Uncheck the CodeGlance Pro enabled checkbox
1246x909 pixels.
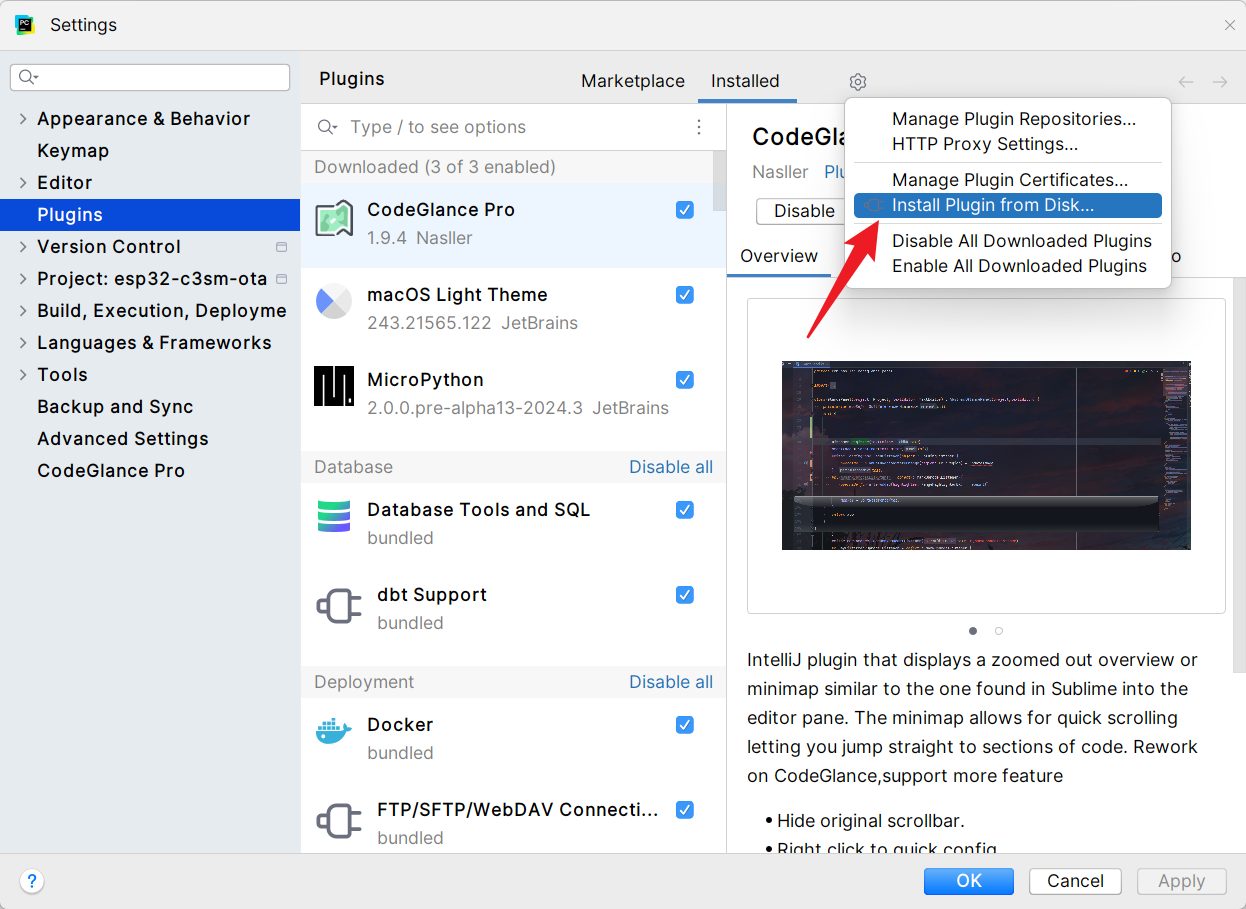pyautogui.click(x=684, y=210)
